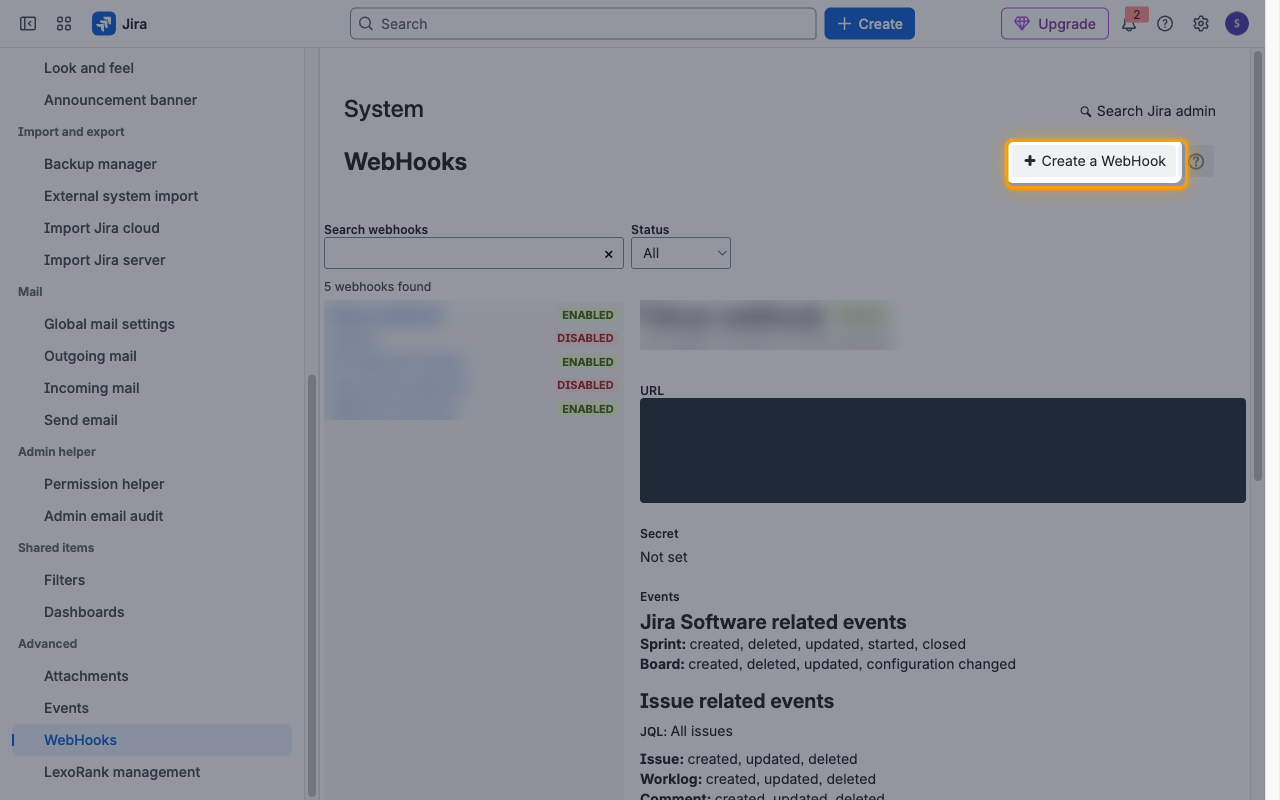Open Look and feel settings
The image size is (1280, 800).
click(89, 68)
